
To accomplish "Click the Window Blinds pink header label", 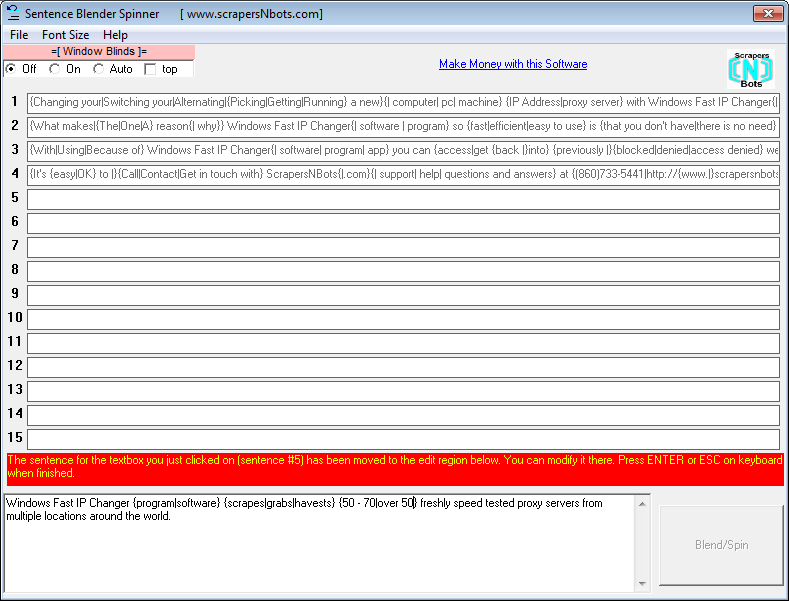I will click(x=99, y=51).
